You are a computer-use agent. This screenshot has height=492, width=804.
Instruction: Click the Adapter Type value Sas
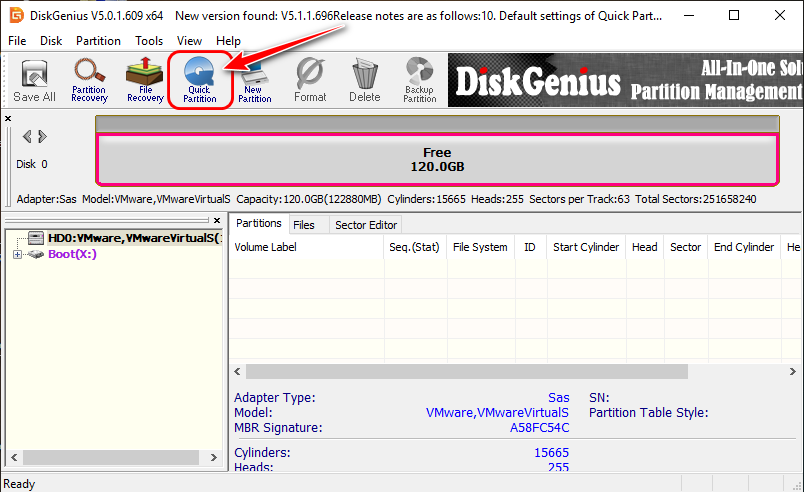point(558,398)
